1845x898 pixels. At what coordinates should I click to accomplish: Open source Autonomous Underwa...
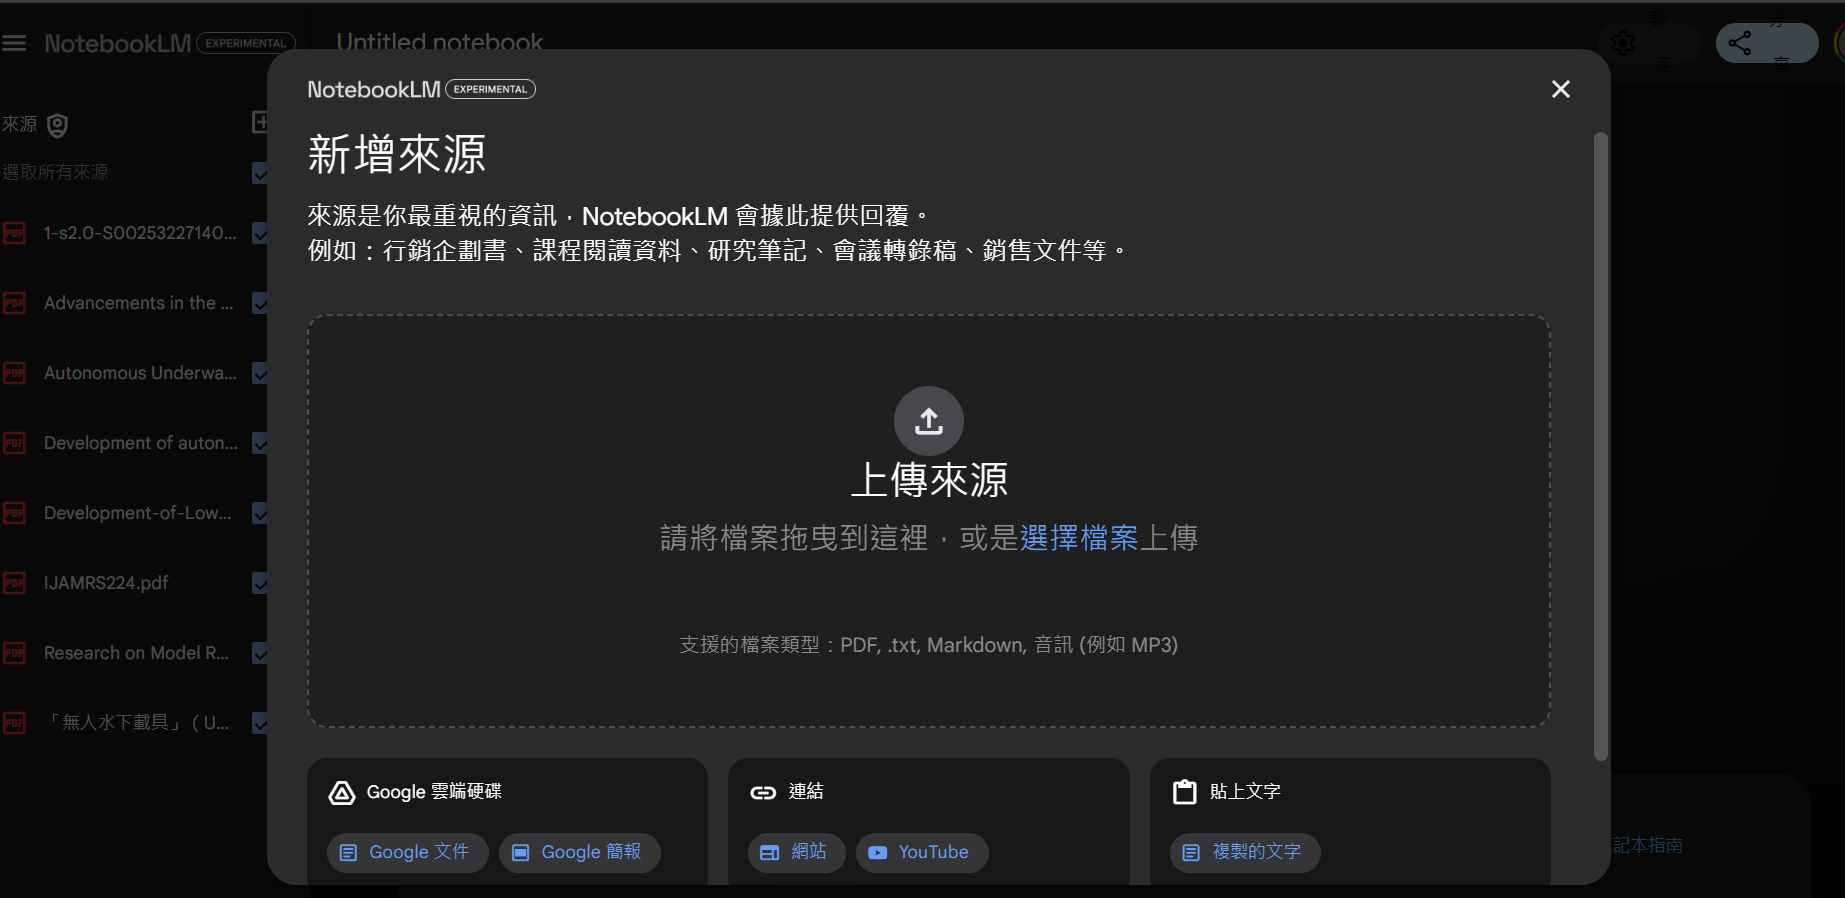point(140,373)
